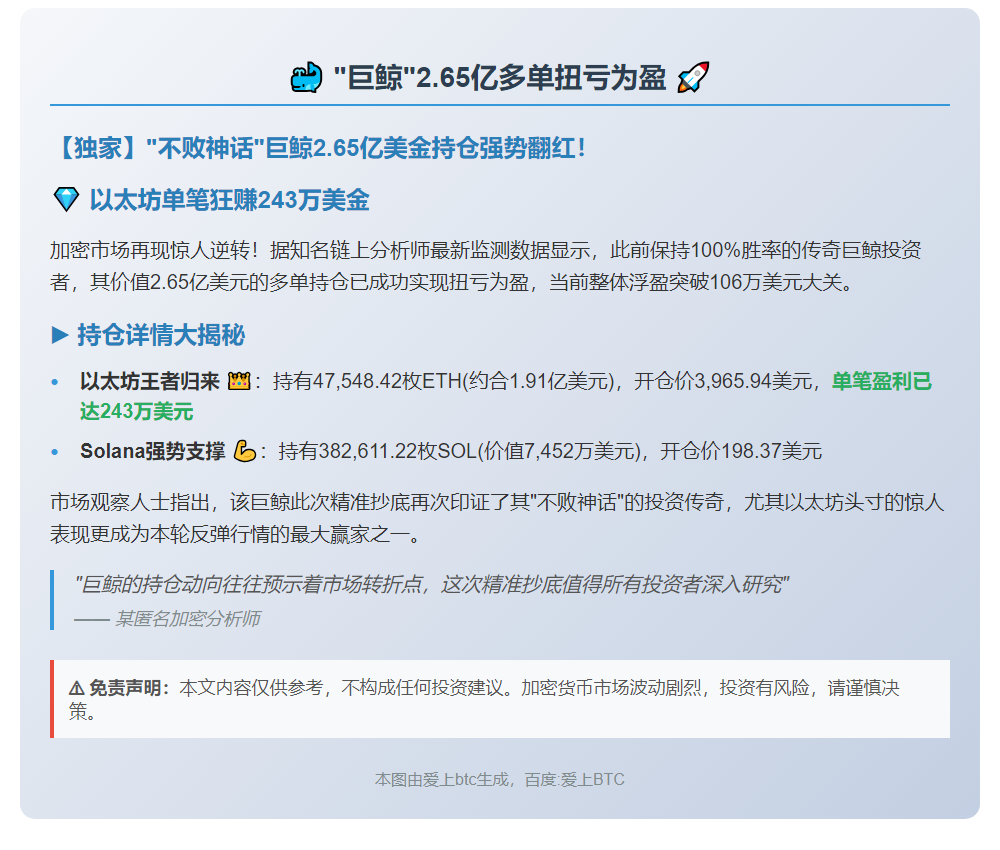The height and width of the screenshot is (850, 1000).
Task: Click the blue divider line under the title
Action: tap(500, 103)
